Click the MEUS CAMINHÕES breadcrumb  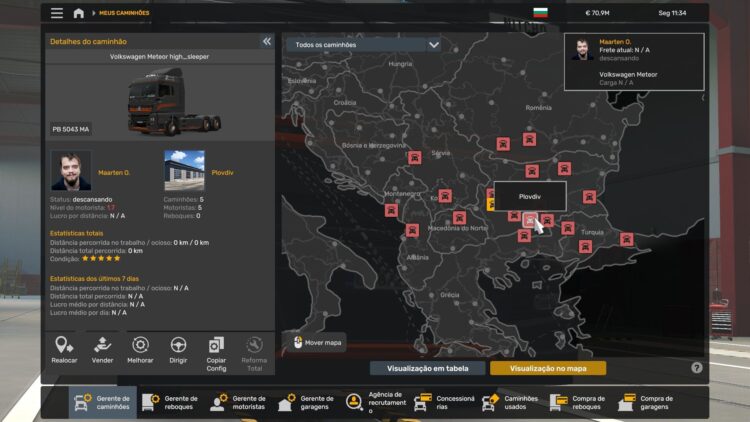[x=124, y=13]
